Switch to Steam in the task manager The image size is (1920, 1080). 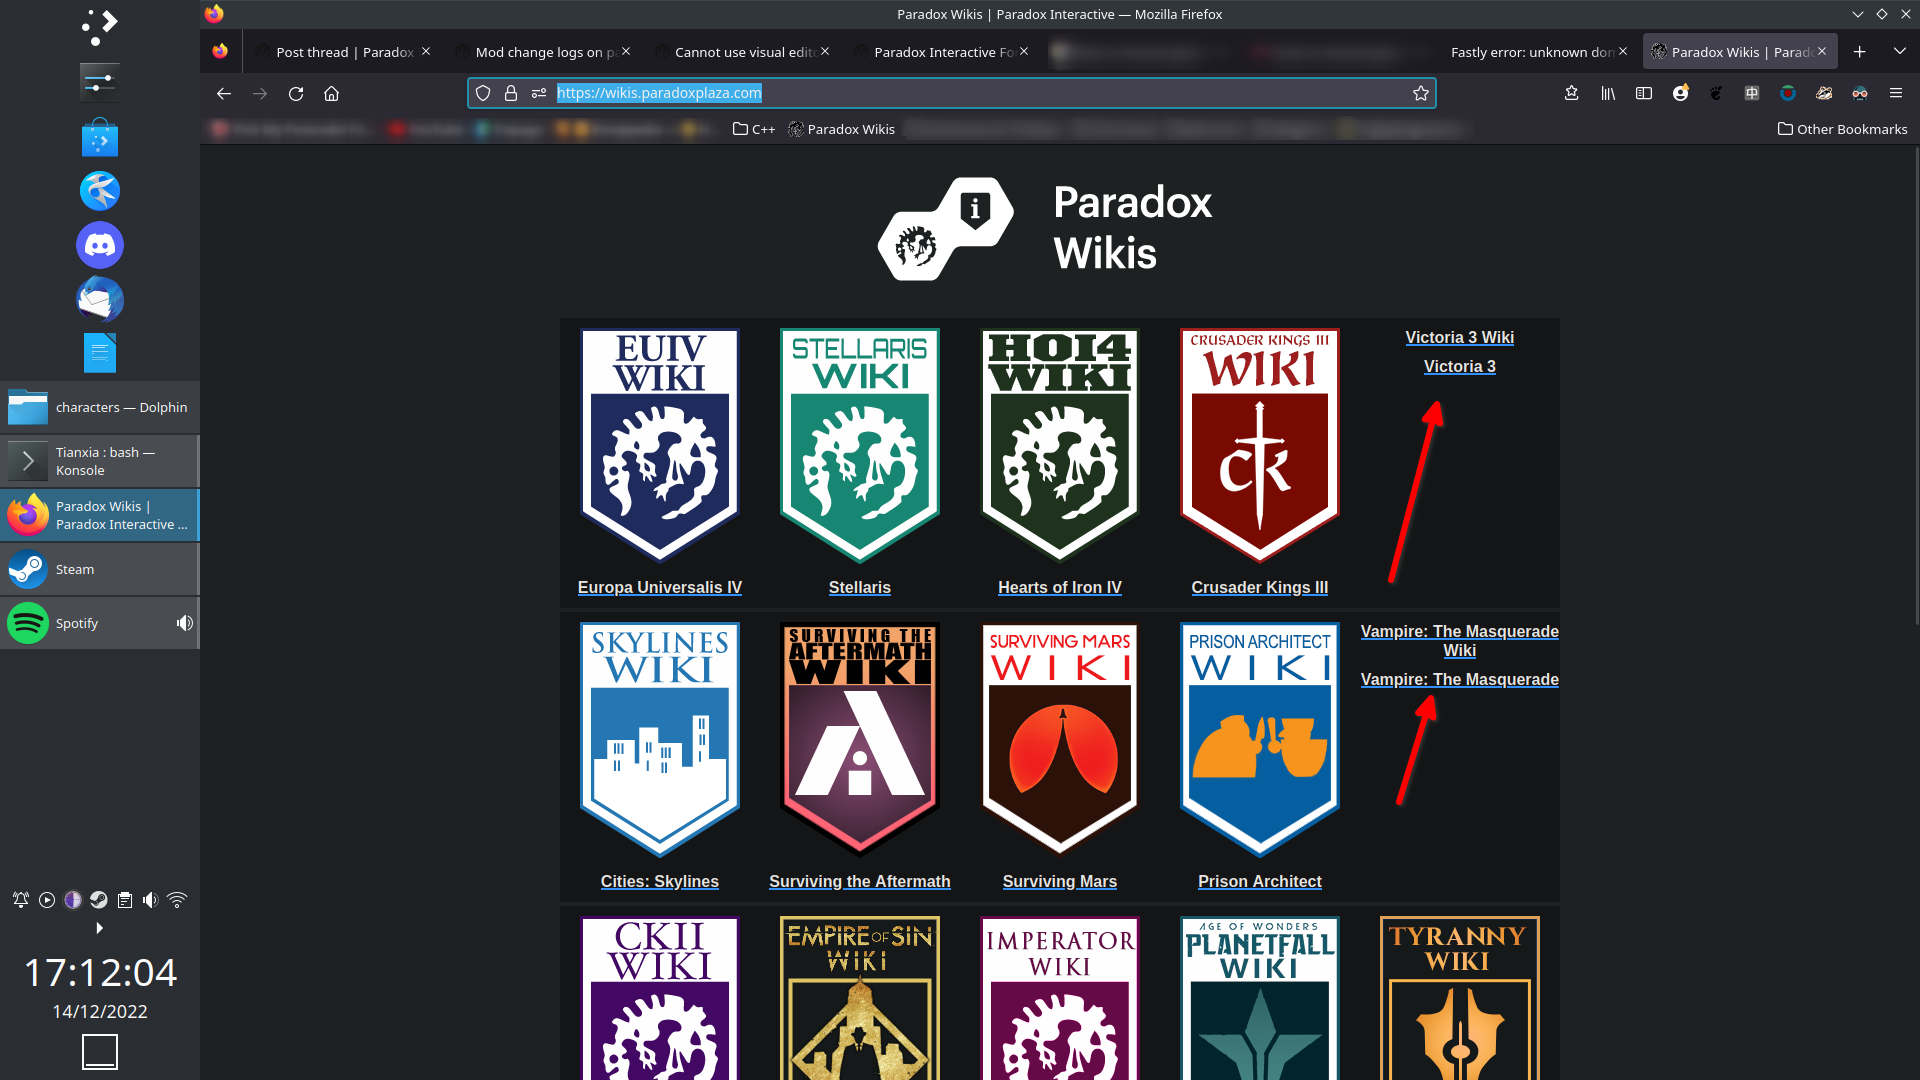point(100,569)
